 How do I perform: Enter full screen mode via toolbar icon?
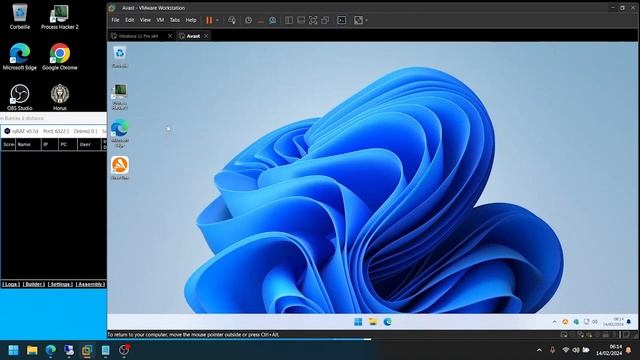pyautogui.click(x=313, y=20)
